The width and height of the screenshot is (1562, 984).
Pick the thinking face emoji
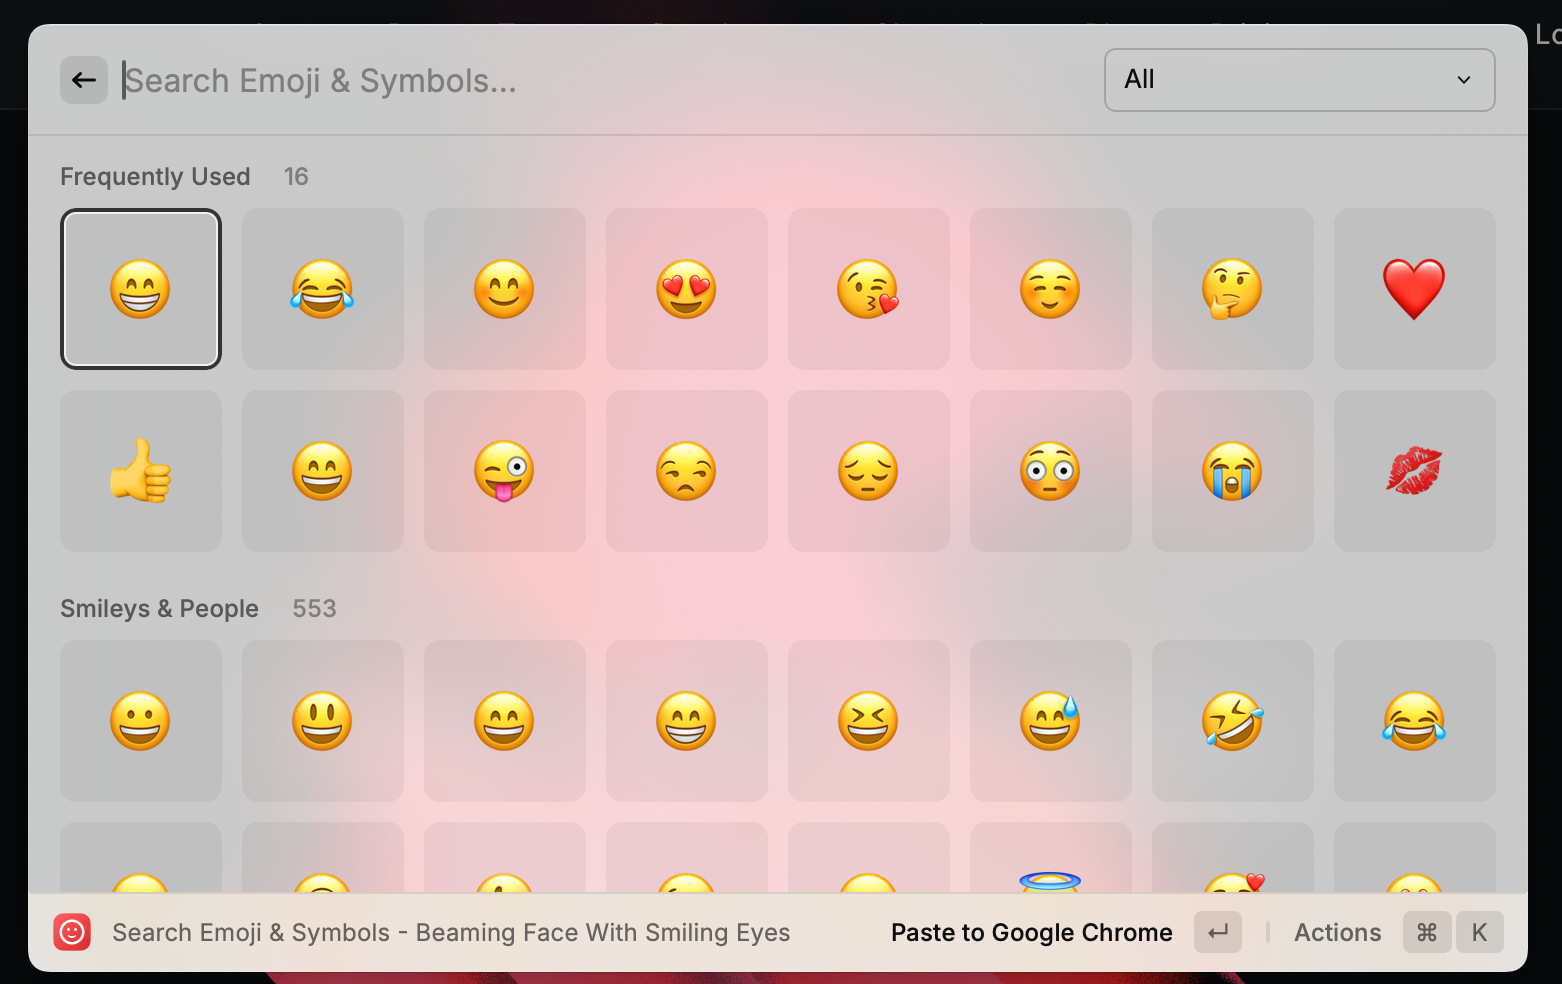1232,289
